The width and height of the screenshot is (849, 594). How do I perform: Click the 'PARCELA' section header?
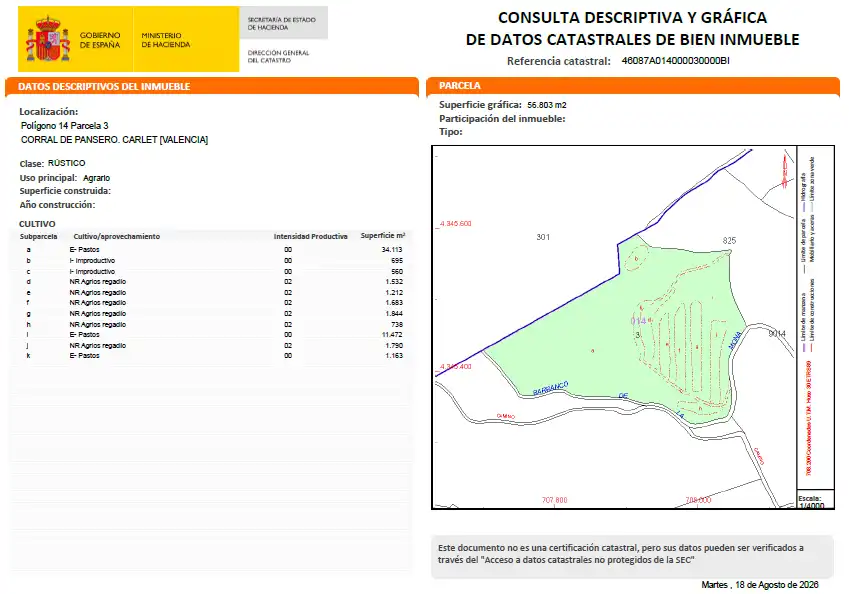460,86
